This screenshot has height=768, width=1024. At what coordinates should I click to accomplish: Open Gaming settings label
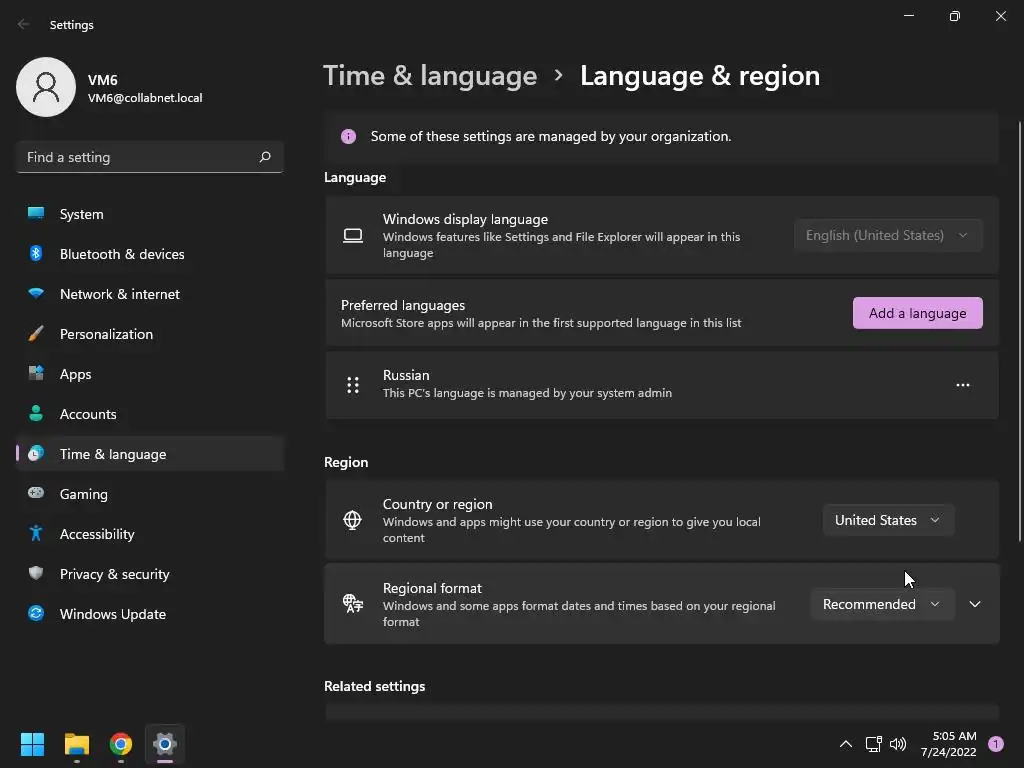click(x=84, y=494)
